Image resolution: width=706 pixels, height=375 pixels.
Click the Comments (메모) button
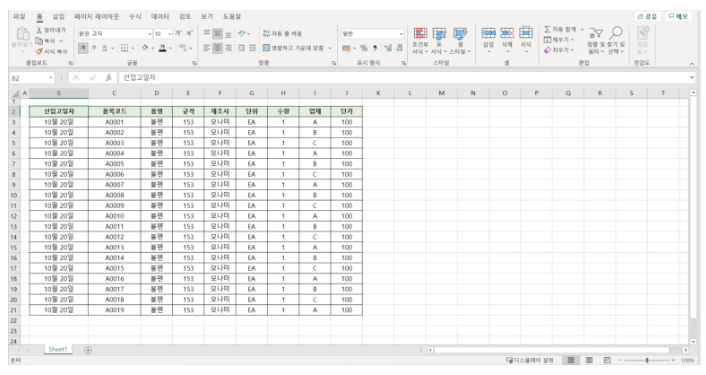coord(678,16)
